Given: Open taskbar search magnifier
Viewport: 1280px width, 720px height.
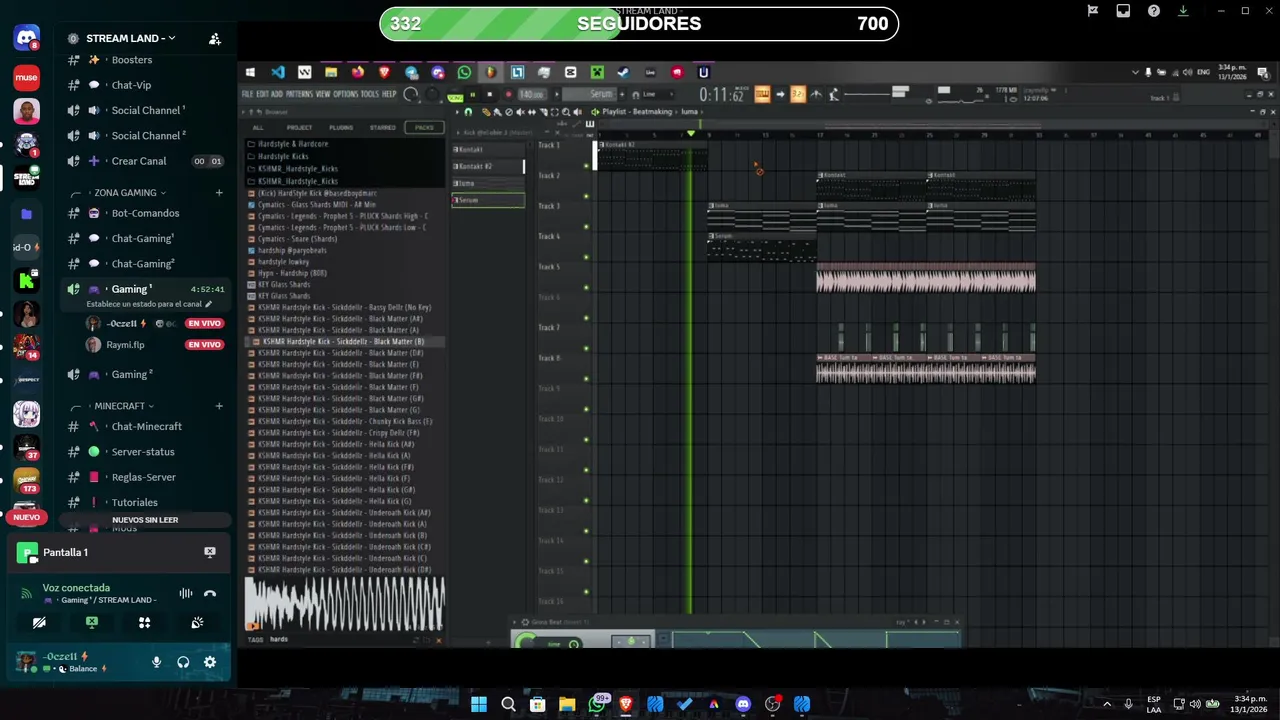Looking at the screenshot, I should coord(508,704).
